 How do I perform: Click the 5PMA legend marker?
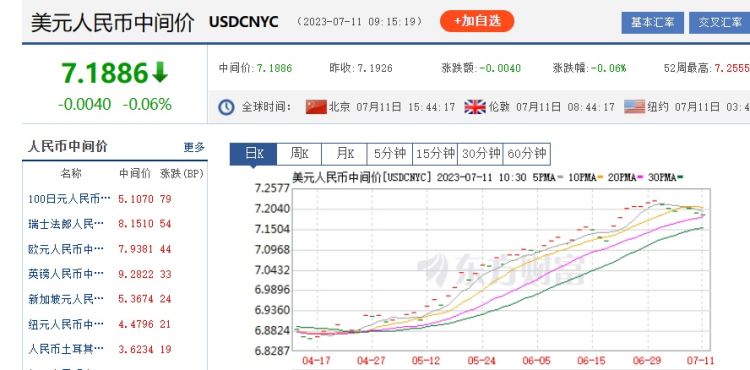pyautogui.click(x=561, y=178)
